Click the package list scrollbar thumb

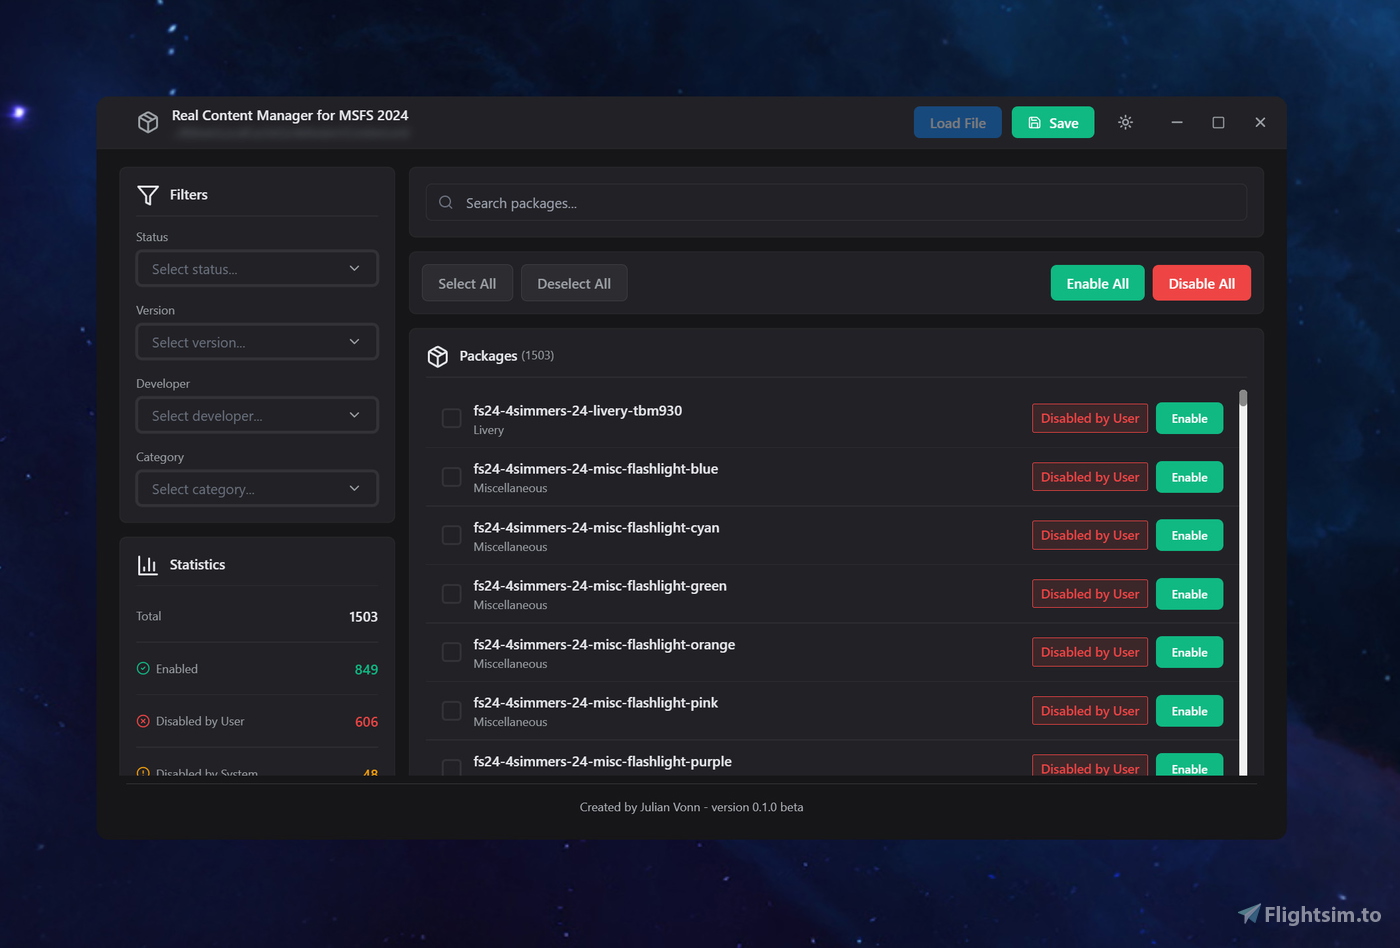1243,398
